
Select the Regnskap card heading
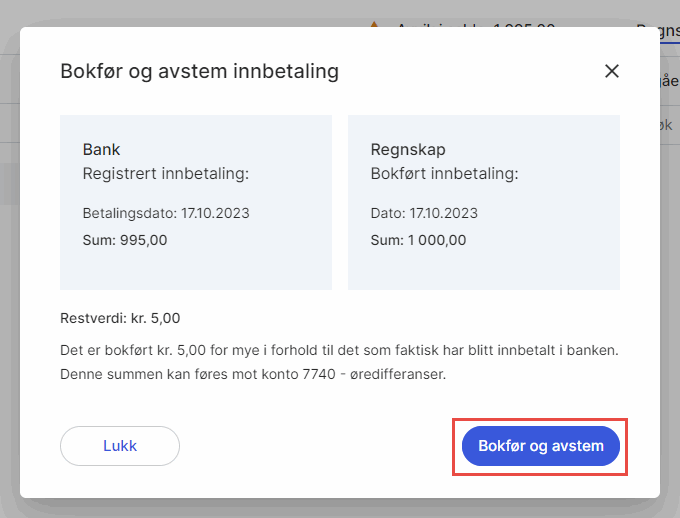[x=407, y=150]
